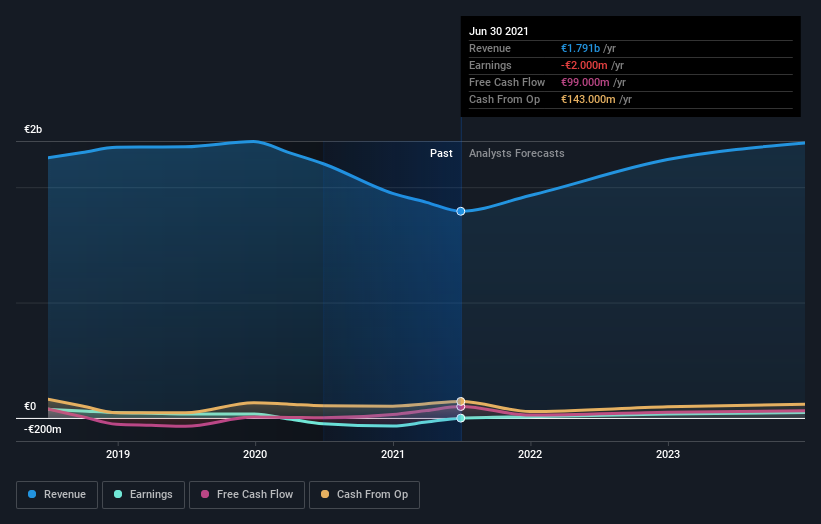
Task: Click the 2021 x-axis label
Action: tap(393, 454)
